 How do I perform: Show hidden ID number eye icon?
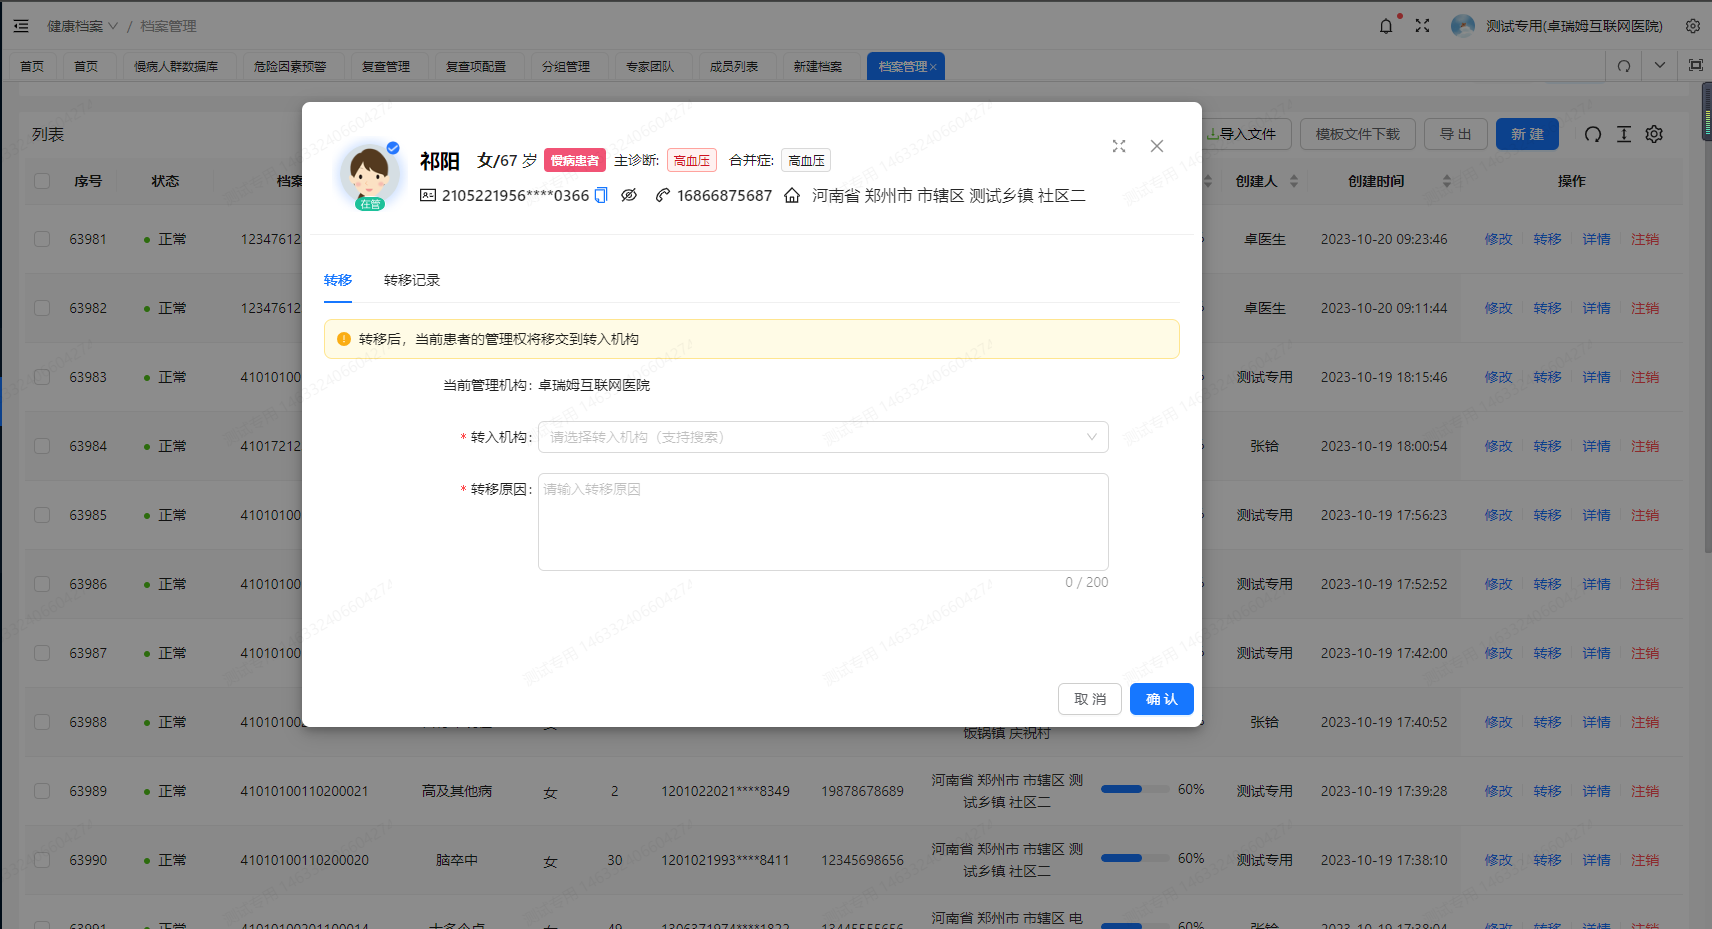(629, 195)
